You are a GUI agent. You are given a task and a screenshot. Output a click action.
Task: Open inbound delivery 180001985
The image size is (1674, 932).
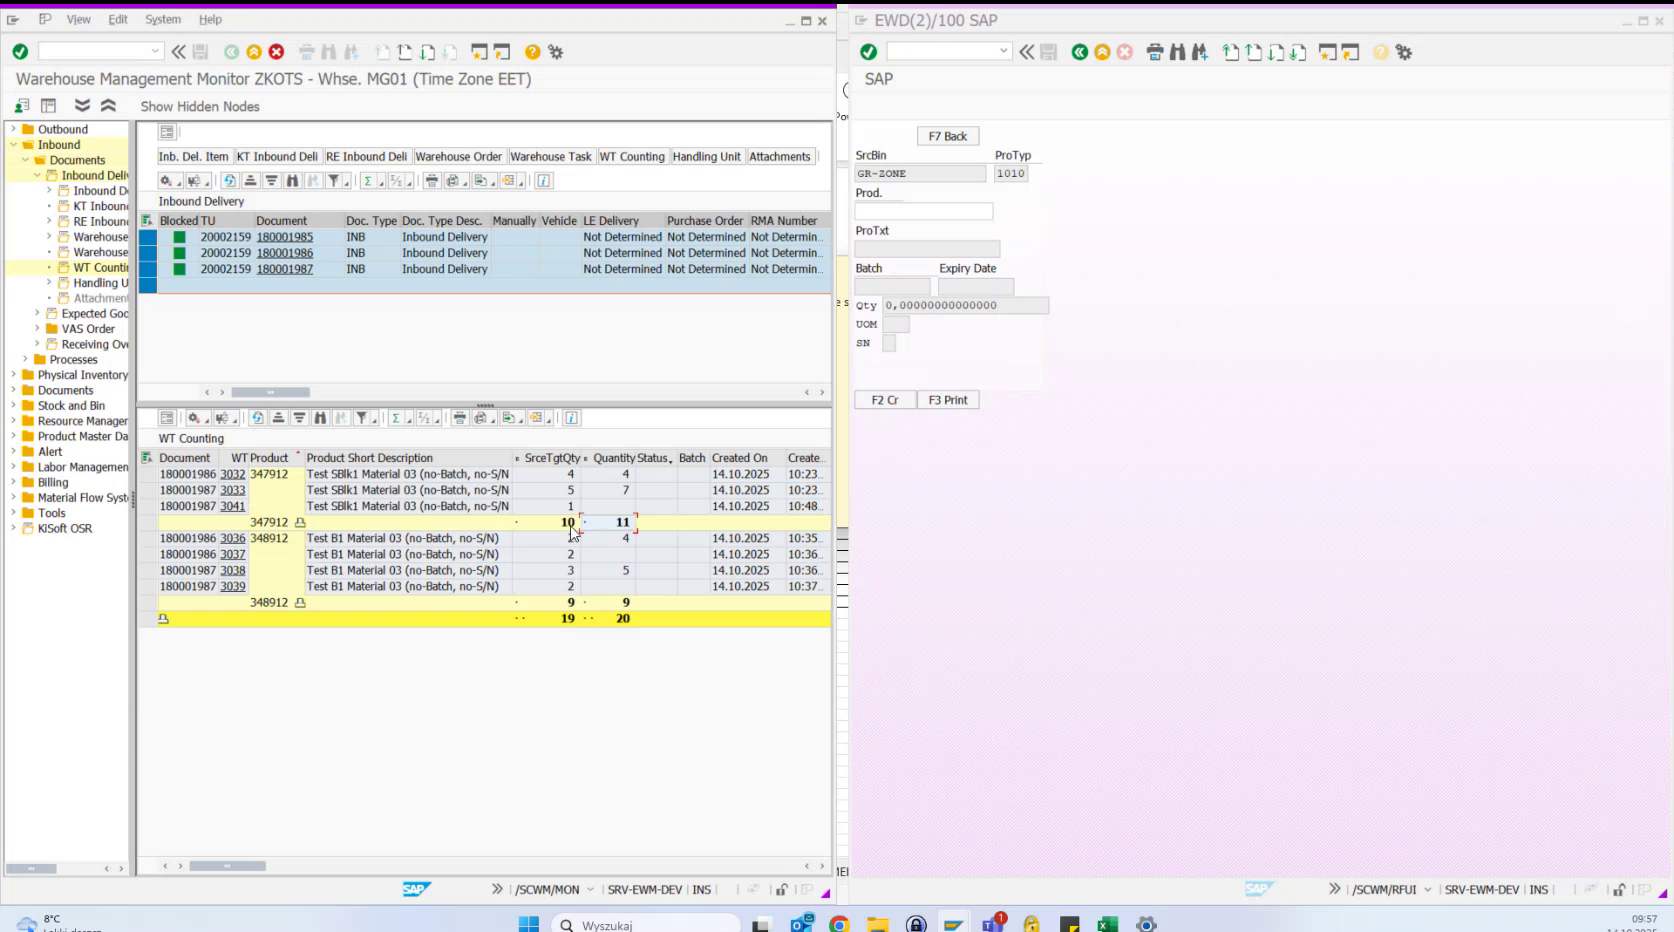click(285, 237)
